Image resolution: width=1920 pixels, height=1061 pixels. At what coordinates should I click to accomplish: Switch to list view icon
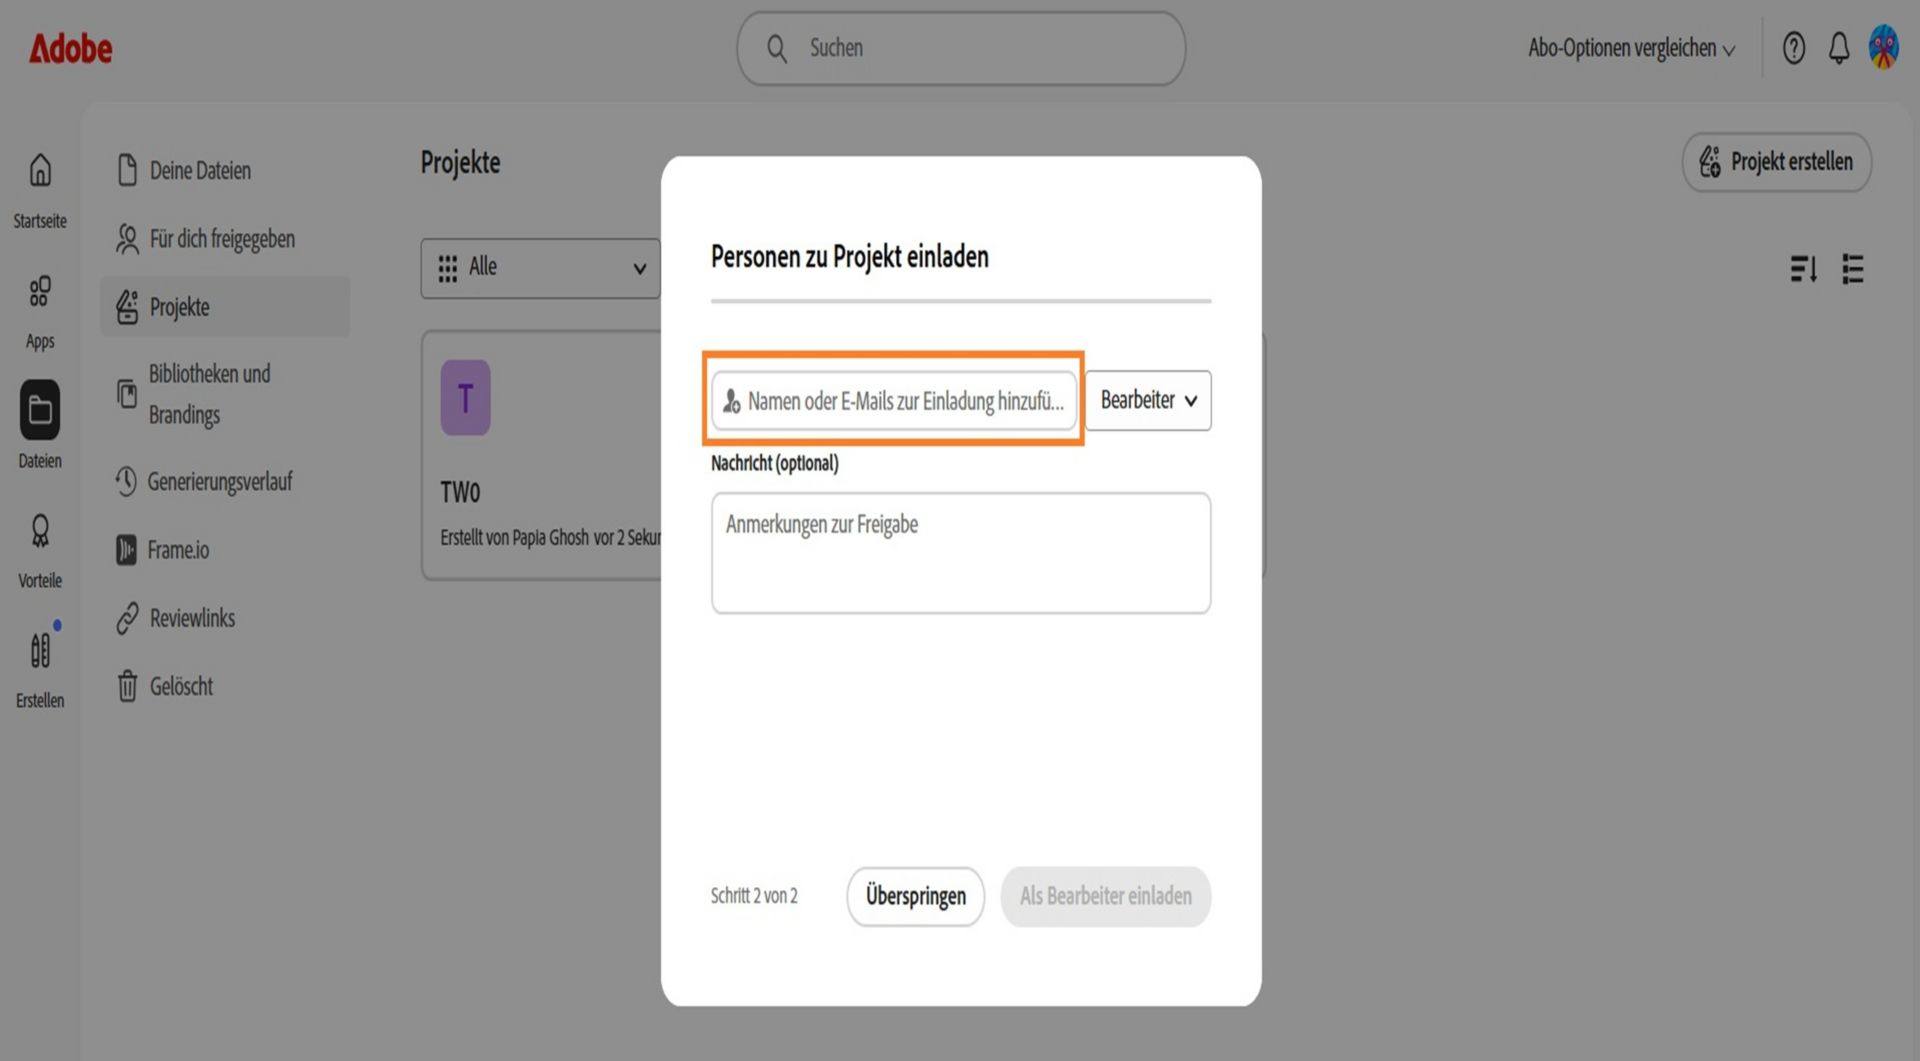[x=1852, y=268]
